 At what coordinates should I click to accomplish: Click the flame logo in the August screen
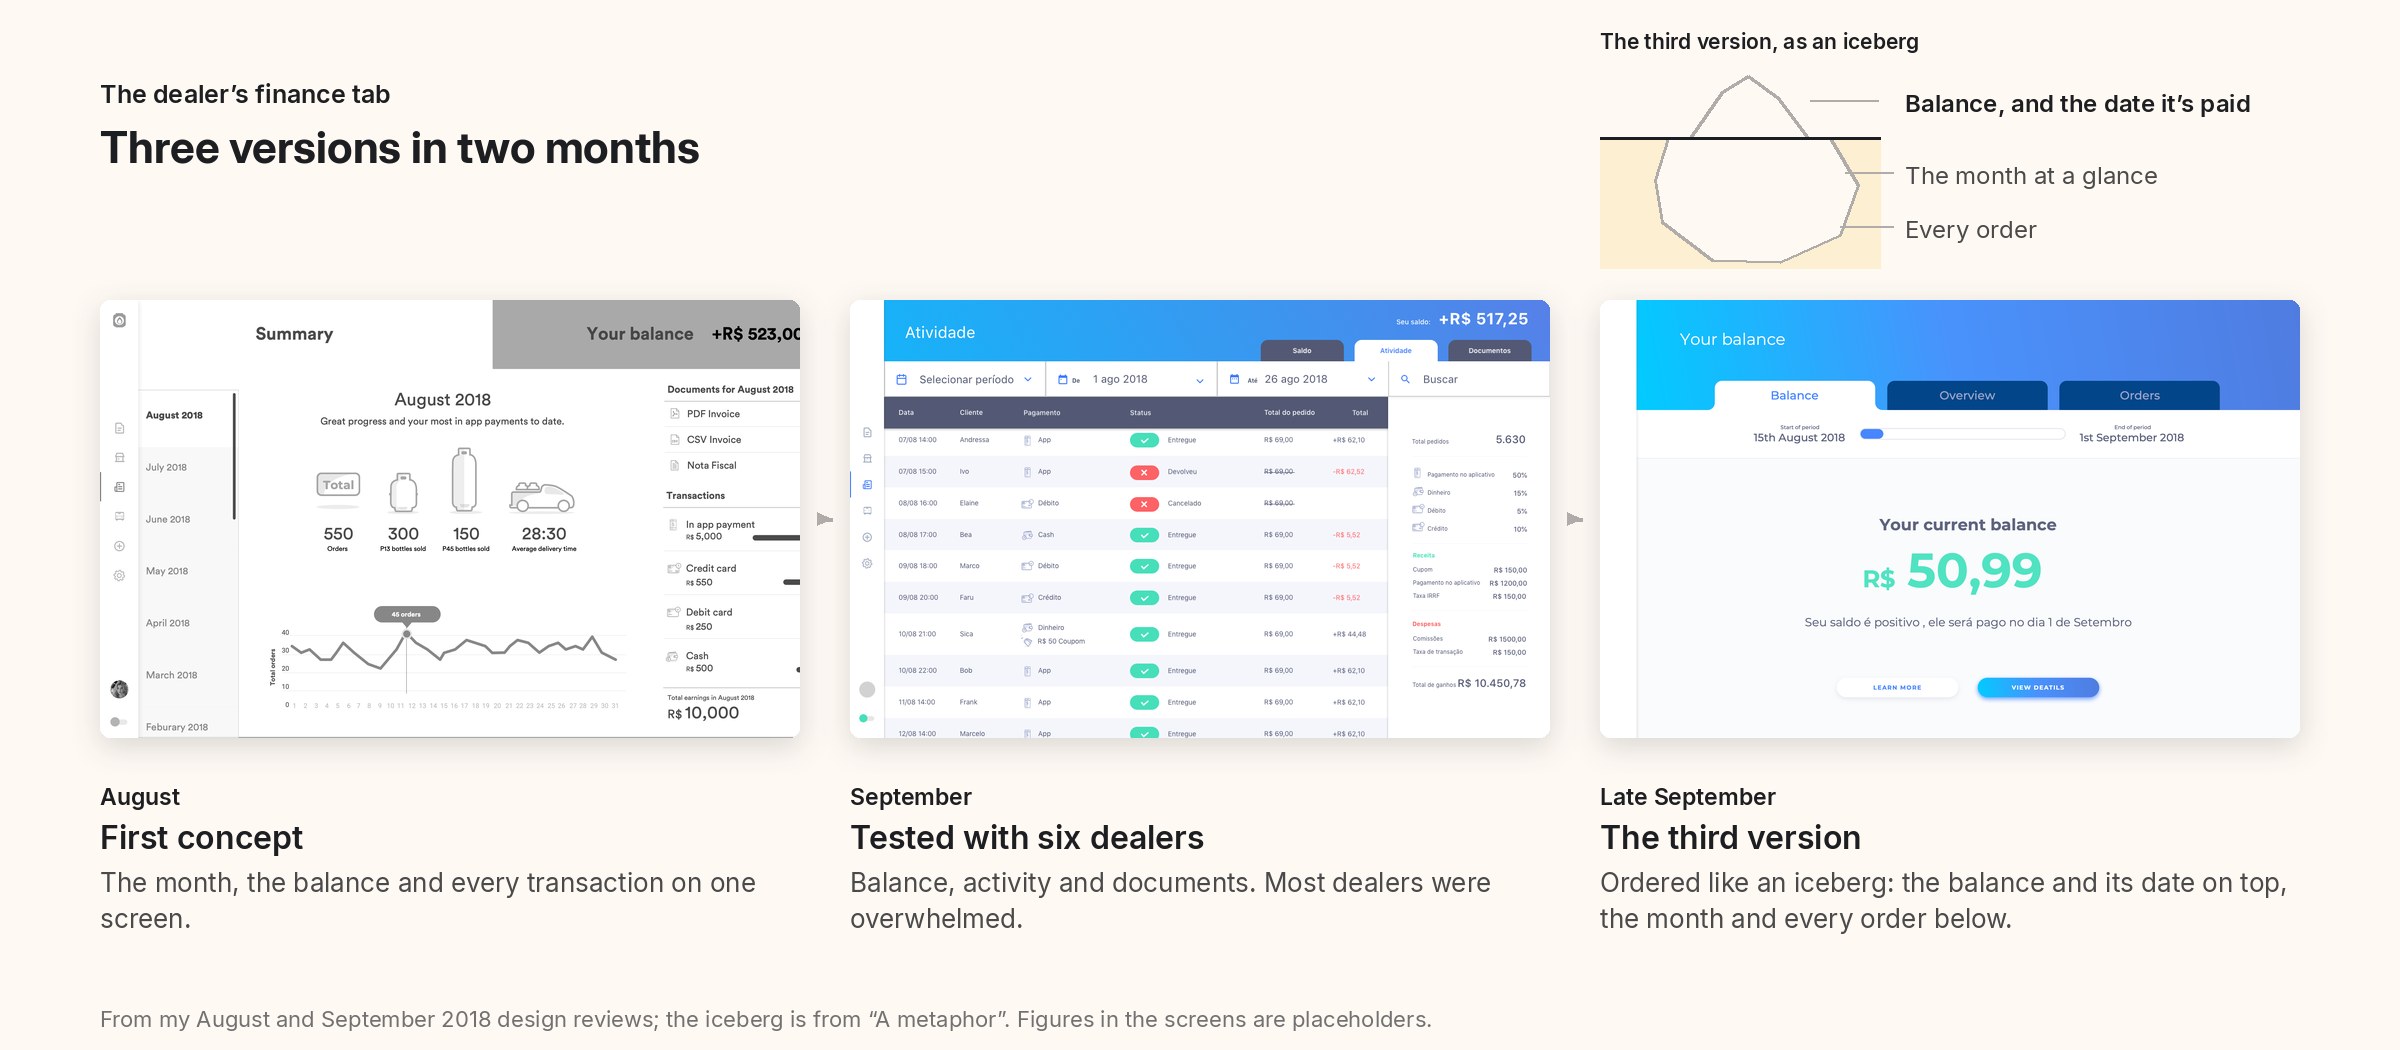coord(119,320)
